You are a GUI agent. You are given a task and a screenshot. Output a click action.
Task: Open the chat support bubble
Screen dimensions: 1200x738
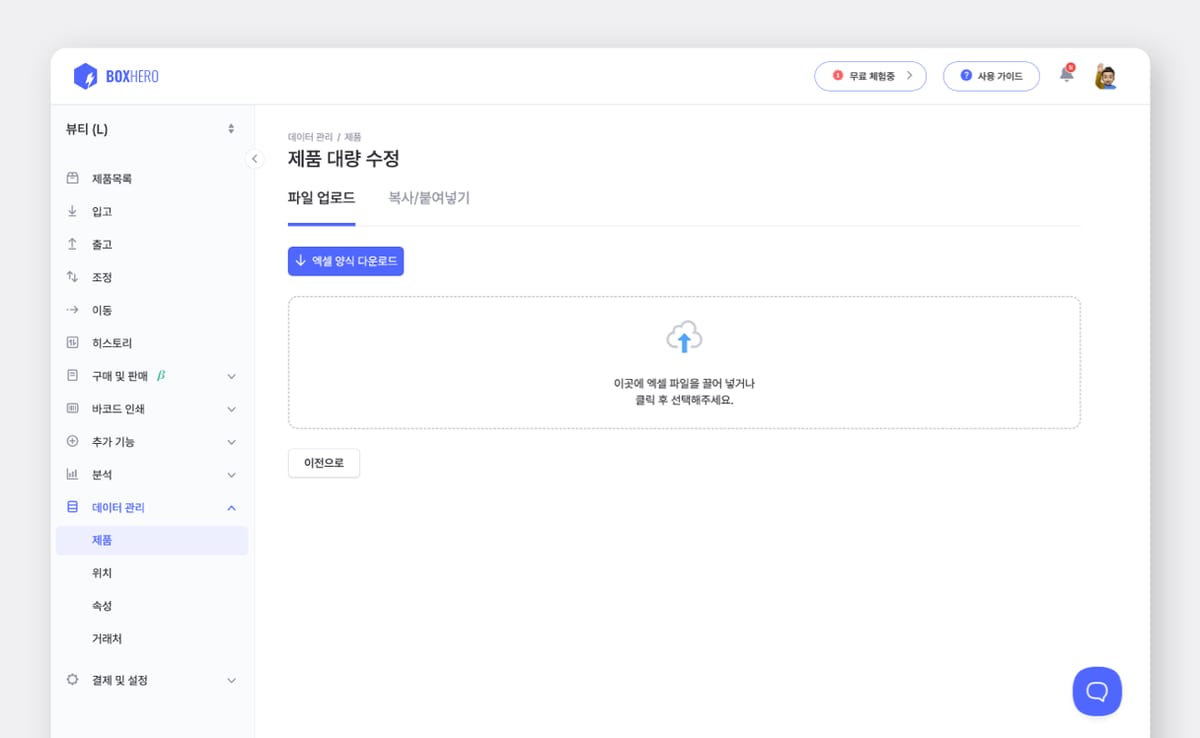(x=1097, y=691)
